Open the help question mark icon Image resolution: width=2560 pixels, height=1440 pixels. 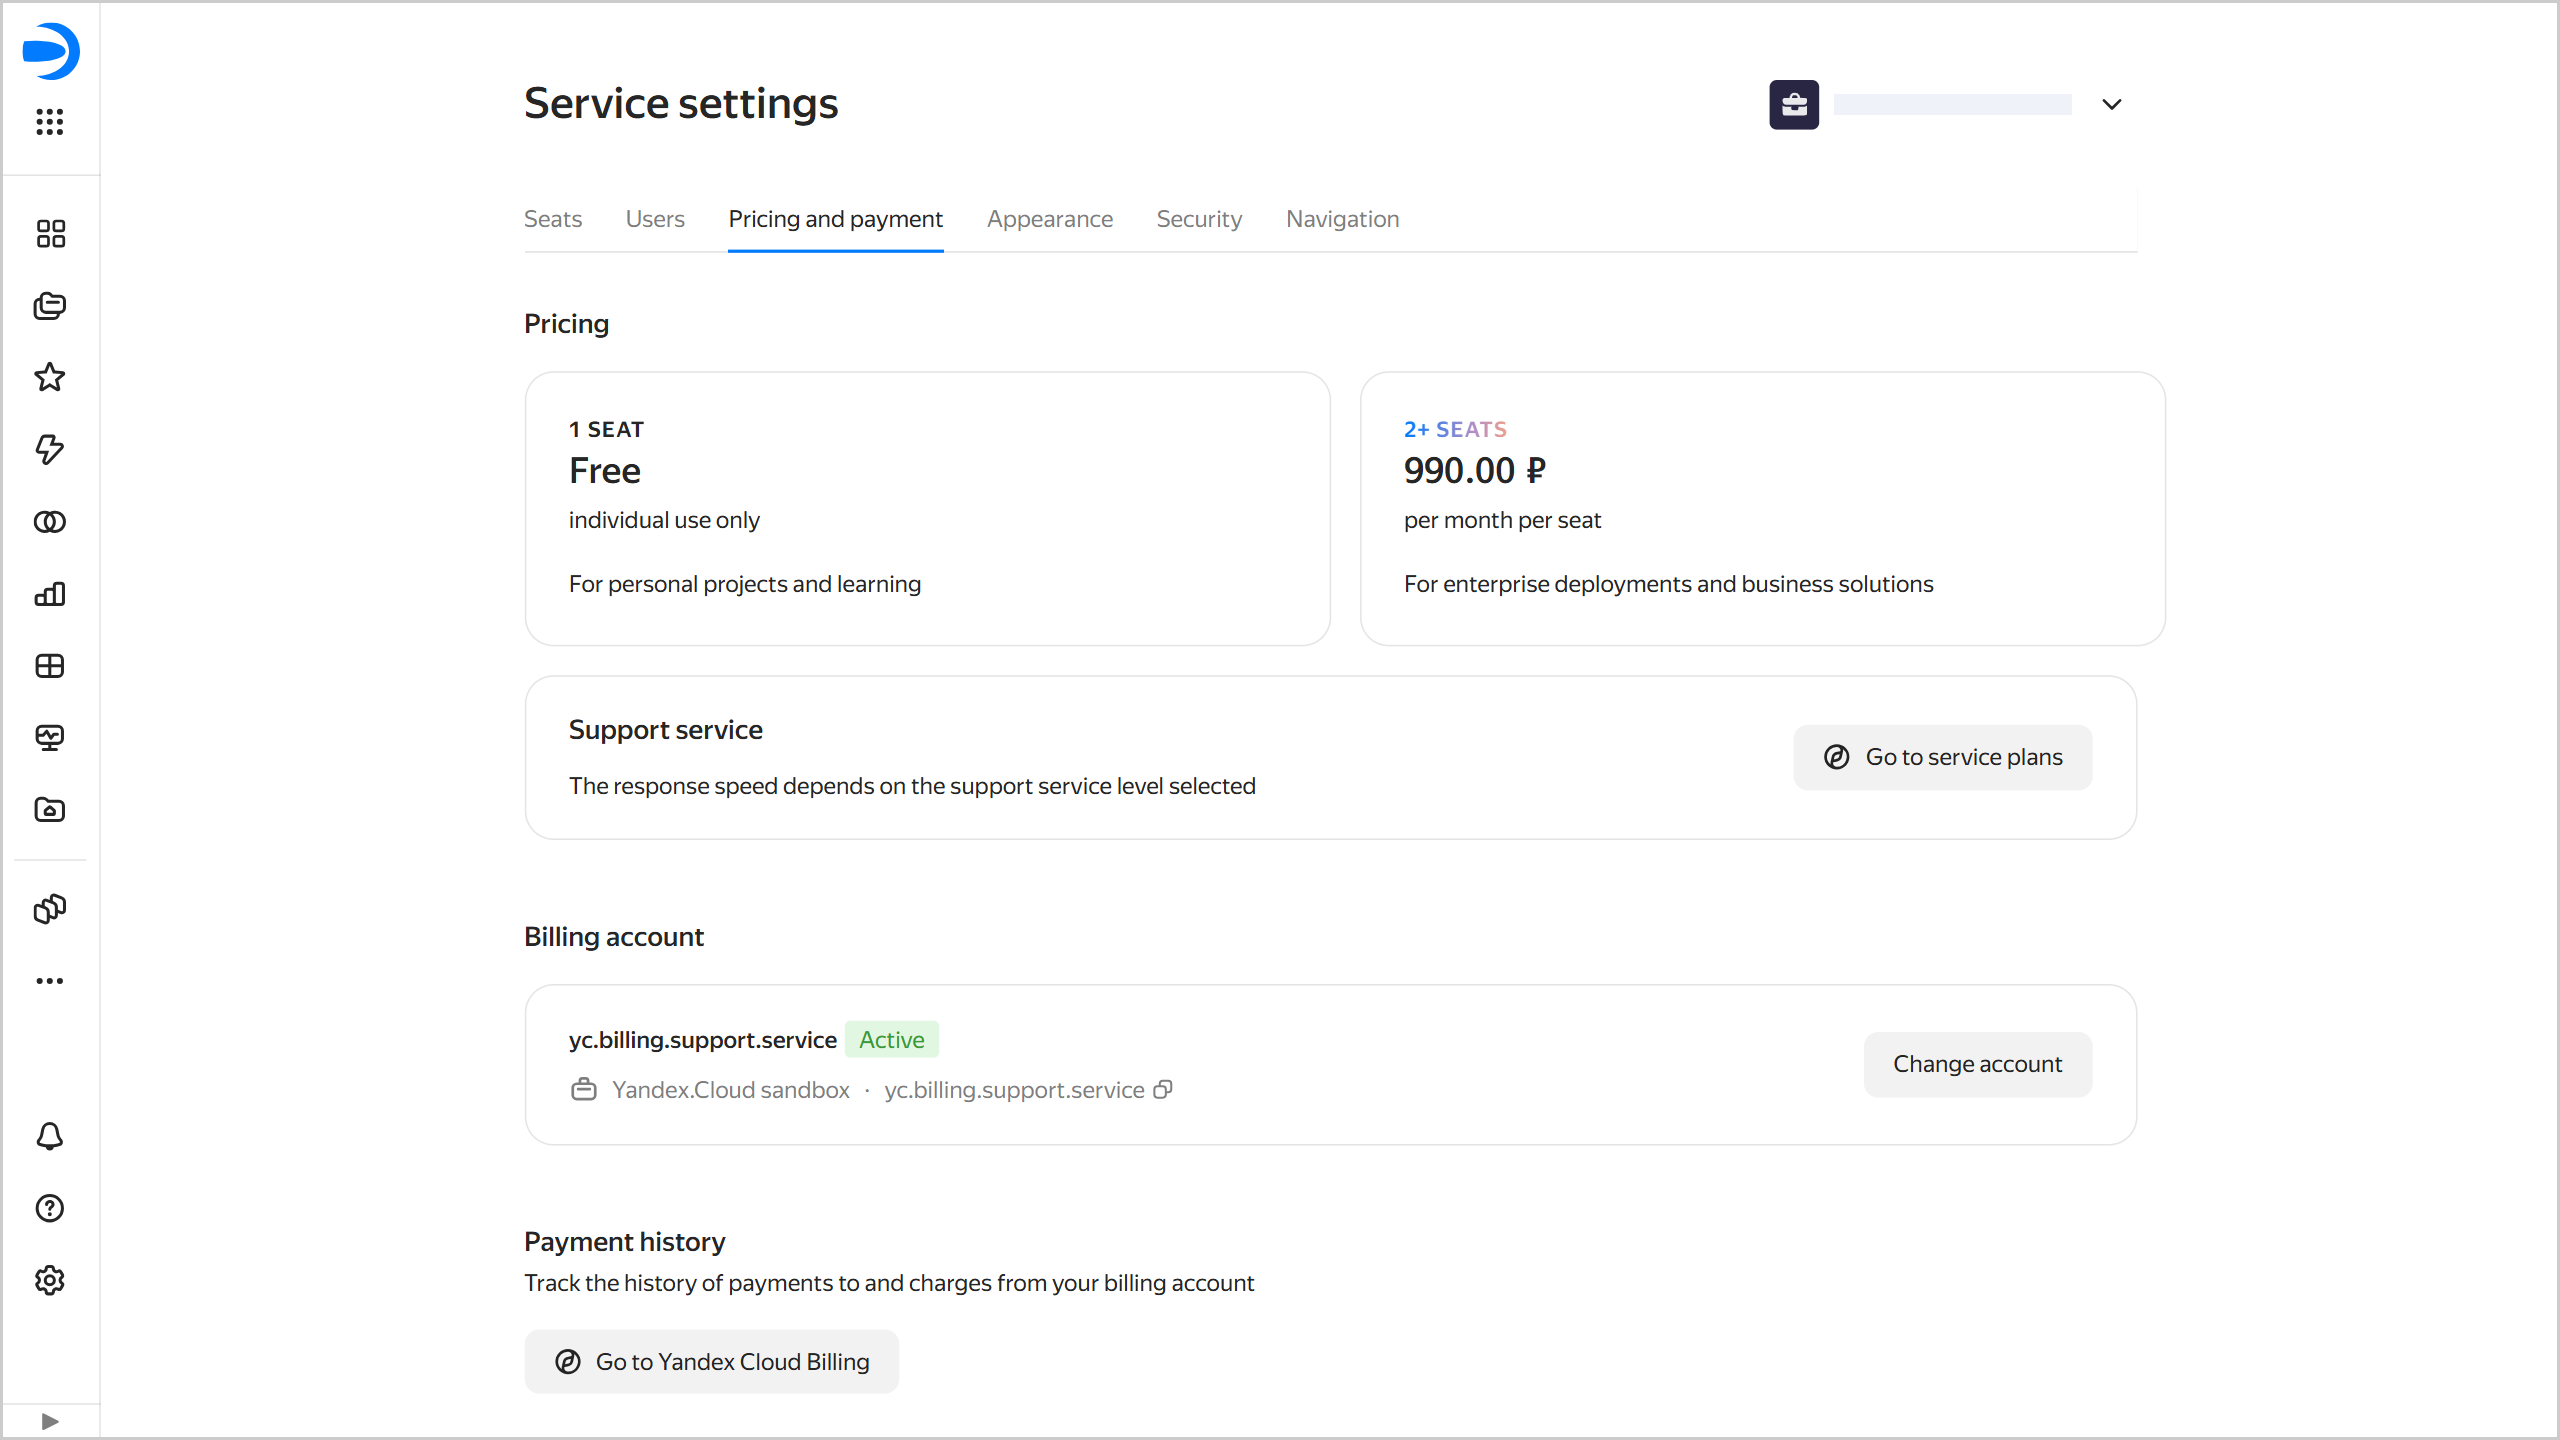pyautogui.click(x=50, y=1208)
